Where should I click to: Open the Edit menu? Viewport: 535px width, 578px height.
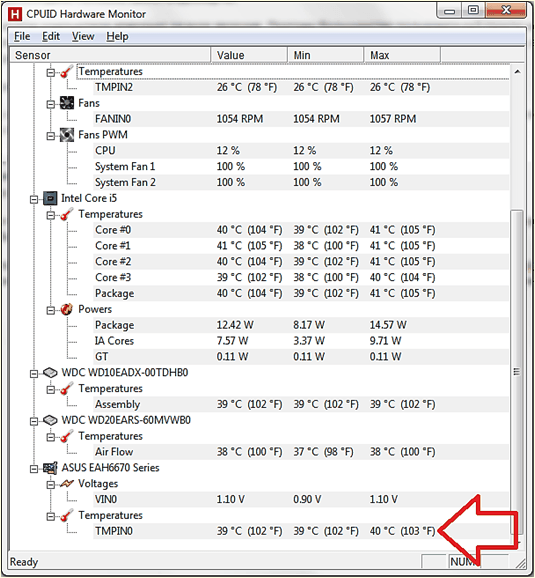(x=51, y=36)
